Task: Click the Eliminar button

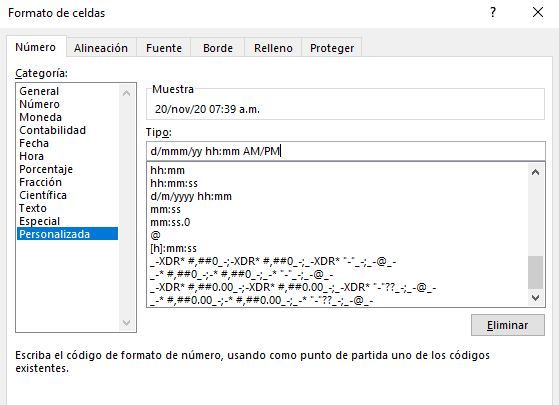Action: pyautogui.click(x=508, y=325)
